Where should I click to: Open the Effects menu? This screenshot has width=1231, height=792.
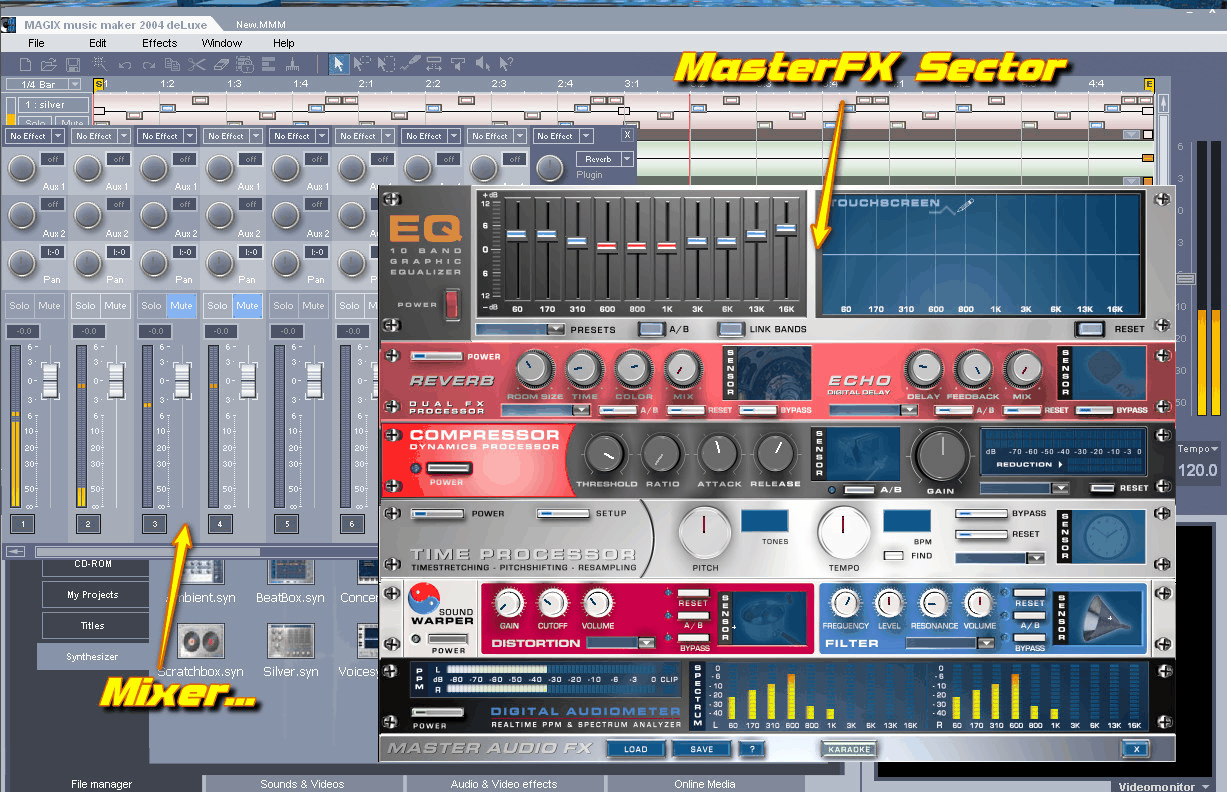coord(159,43)
